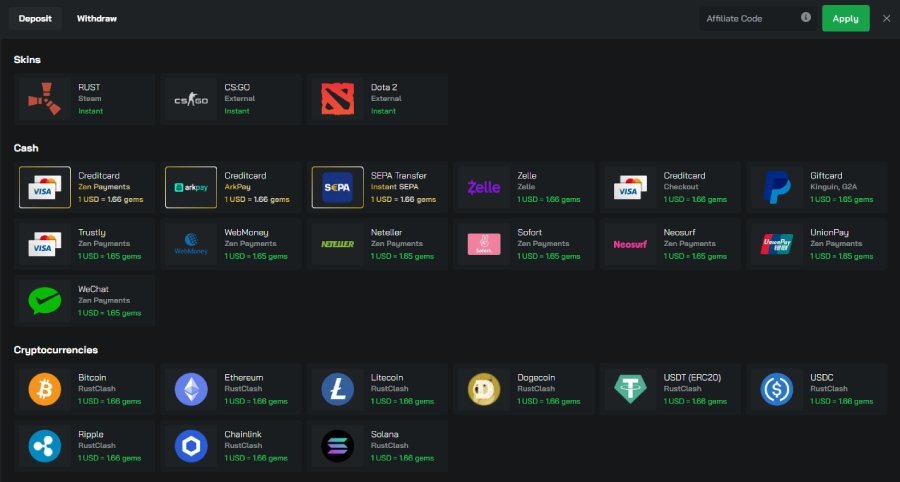900x482 pixels.
Task: Click the Zen Payments Creditcard Visa icon
Action: [x=45, y=187]
